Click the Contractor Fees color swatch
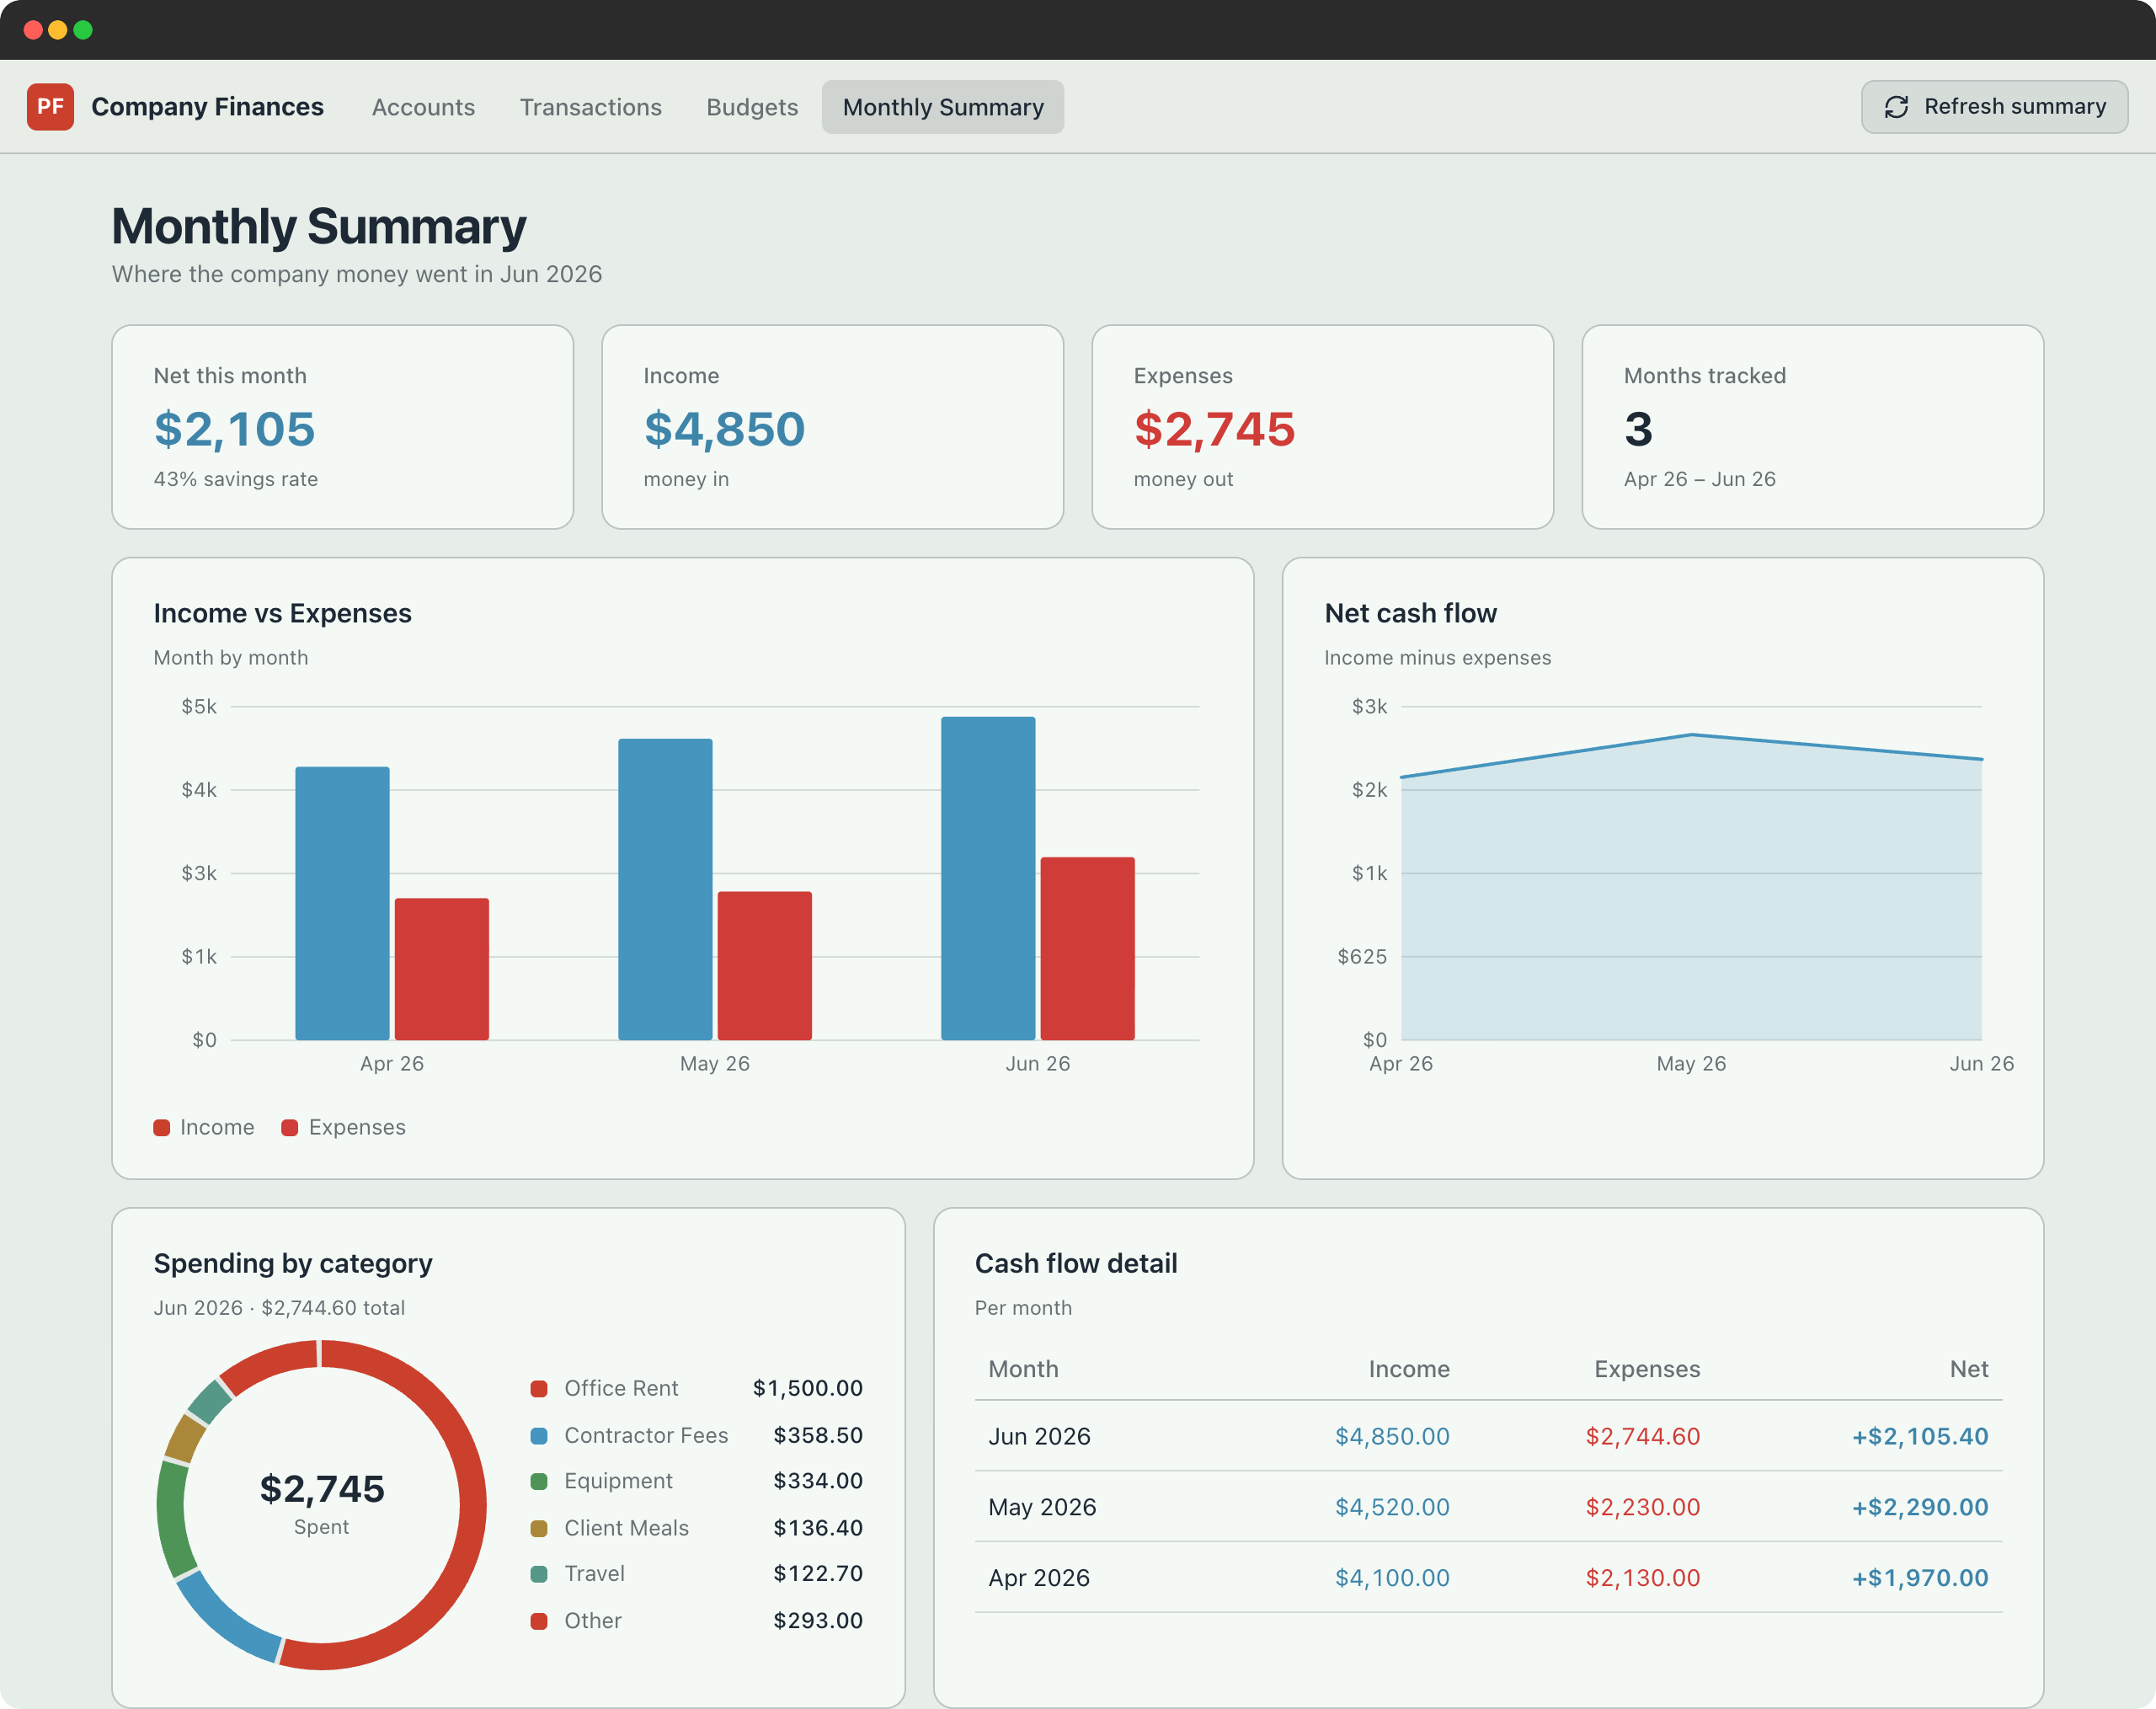Image resolution: width=2156 pixels, height=1709 pixels. point(539,1436)
